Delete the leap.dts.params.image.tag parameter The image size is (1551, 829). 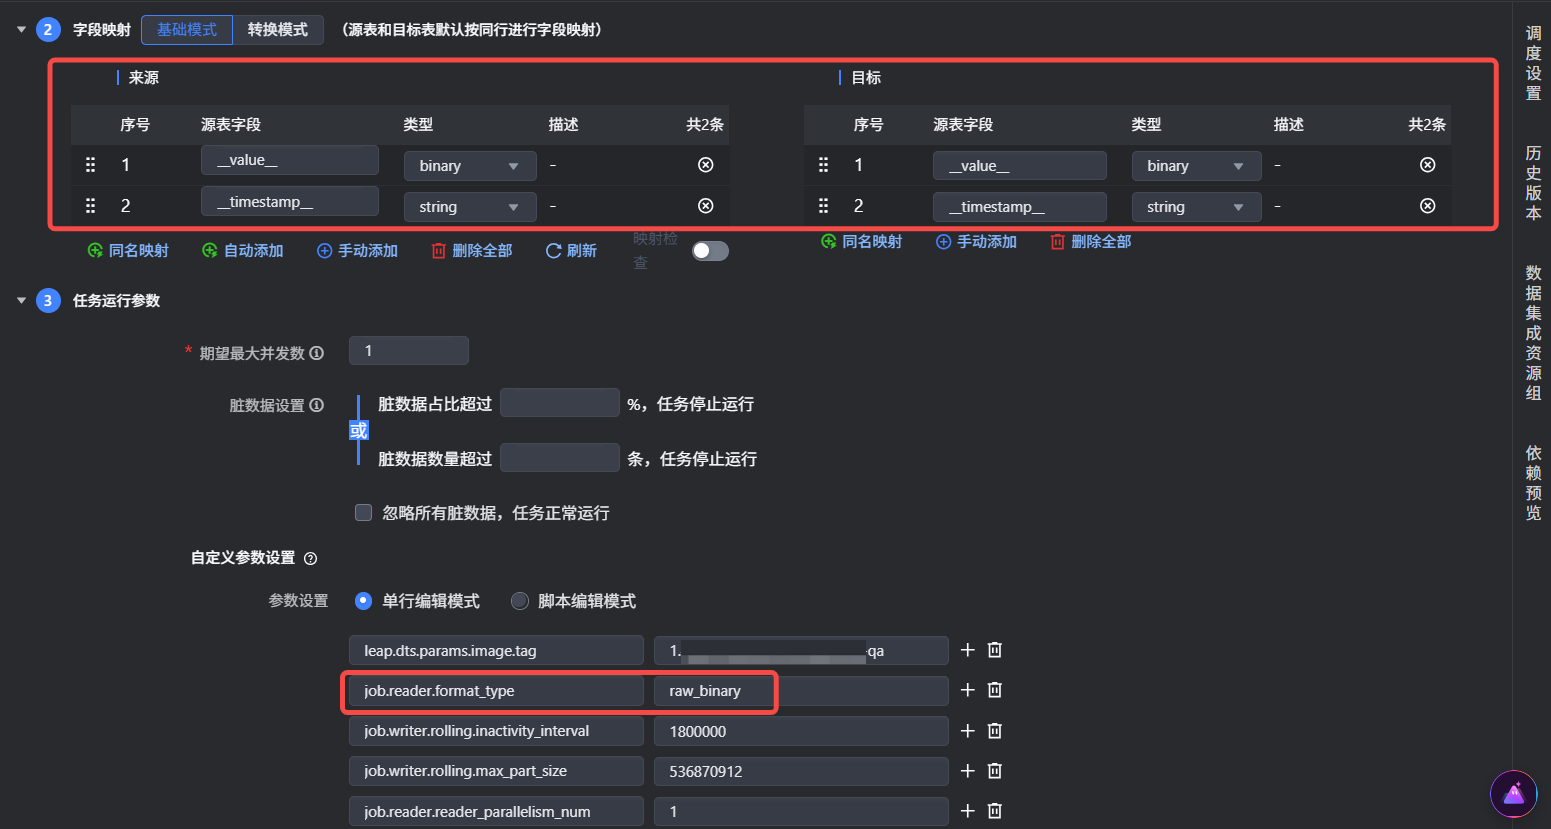tap(995, 650)
